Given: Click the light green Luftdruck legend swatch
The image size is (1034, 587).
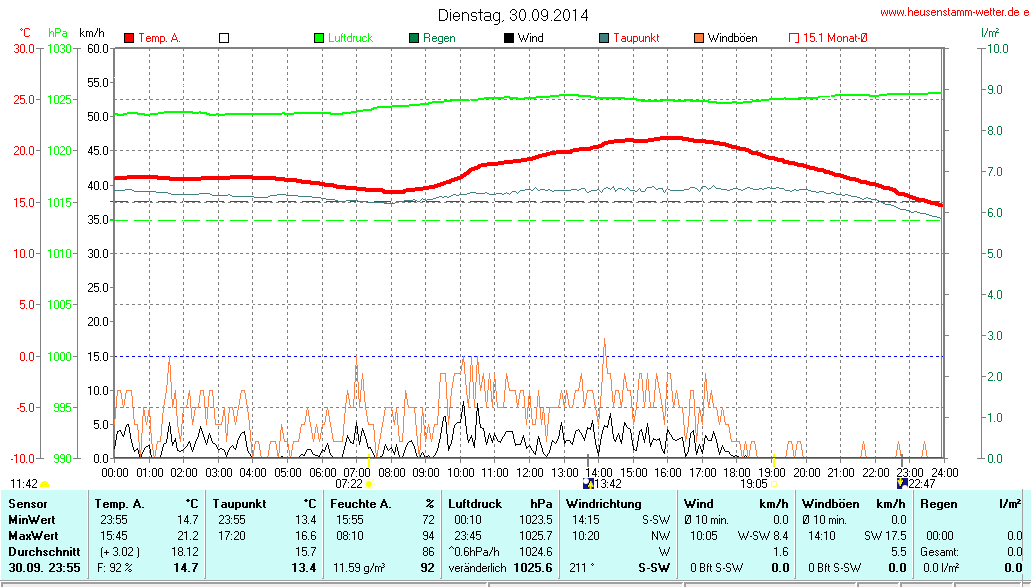Looking at the screenshot, I should [319, 38].
